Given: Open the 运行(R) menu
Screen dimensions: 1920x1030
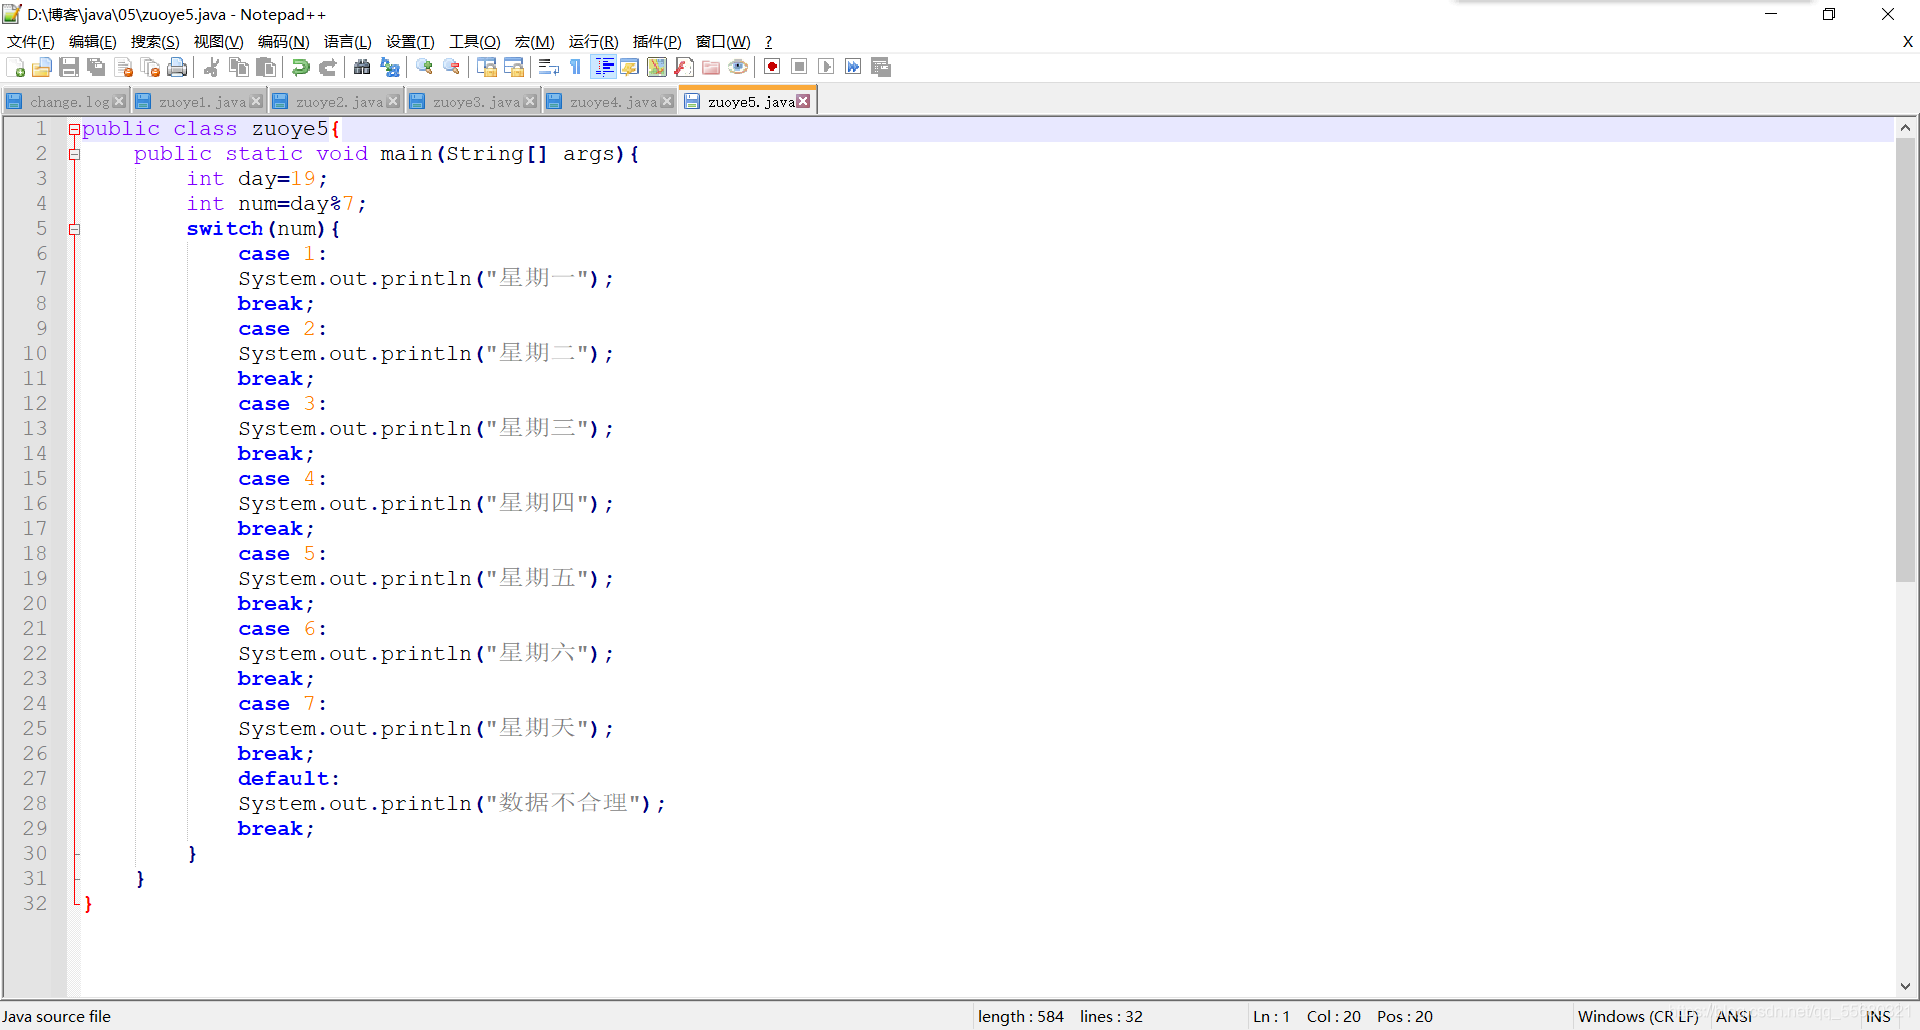Looking at the screenshot, I should click(x=593, y=42).
